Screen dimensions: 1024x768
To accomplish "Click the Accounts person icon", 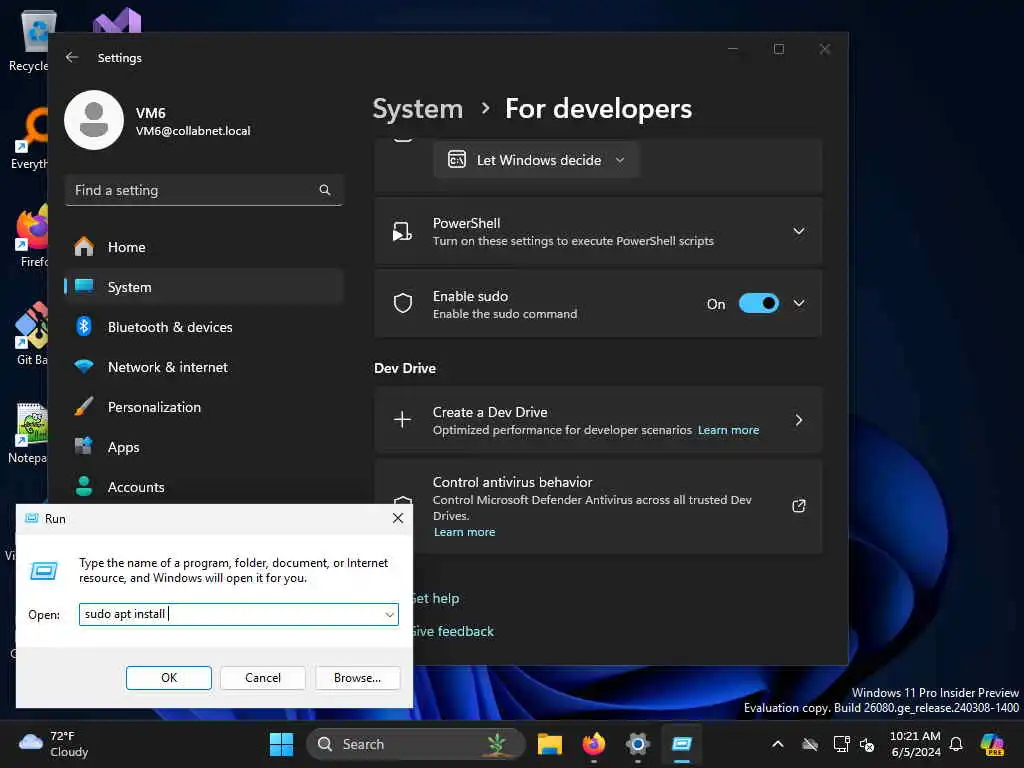I will [x=84, y=486].
